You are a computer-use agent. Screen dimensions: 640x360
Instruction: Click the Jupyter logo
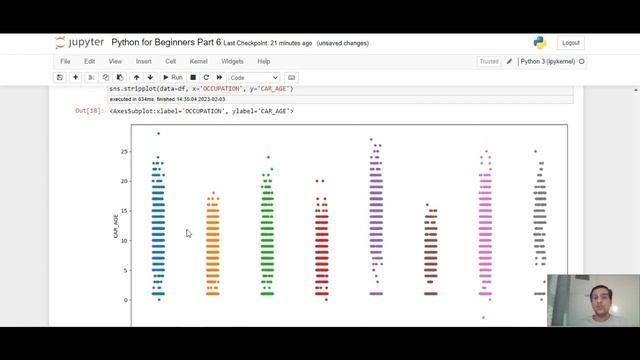click(x=80, y=42)
